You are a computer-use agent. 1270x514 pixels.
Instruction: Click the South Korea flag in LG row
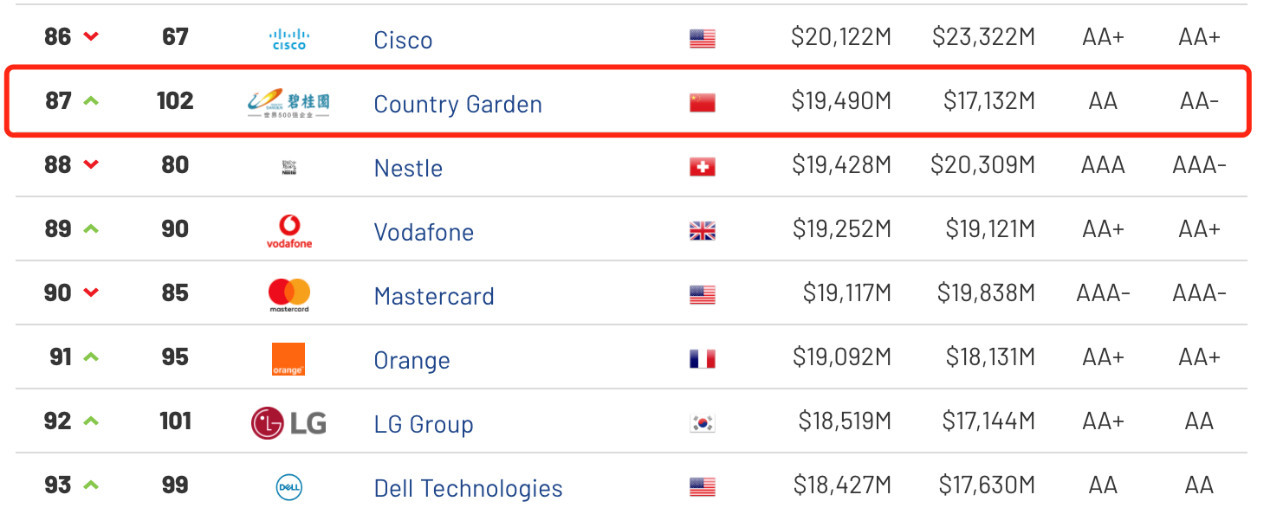point(702,423)
